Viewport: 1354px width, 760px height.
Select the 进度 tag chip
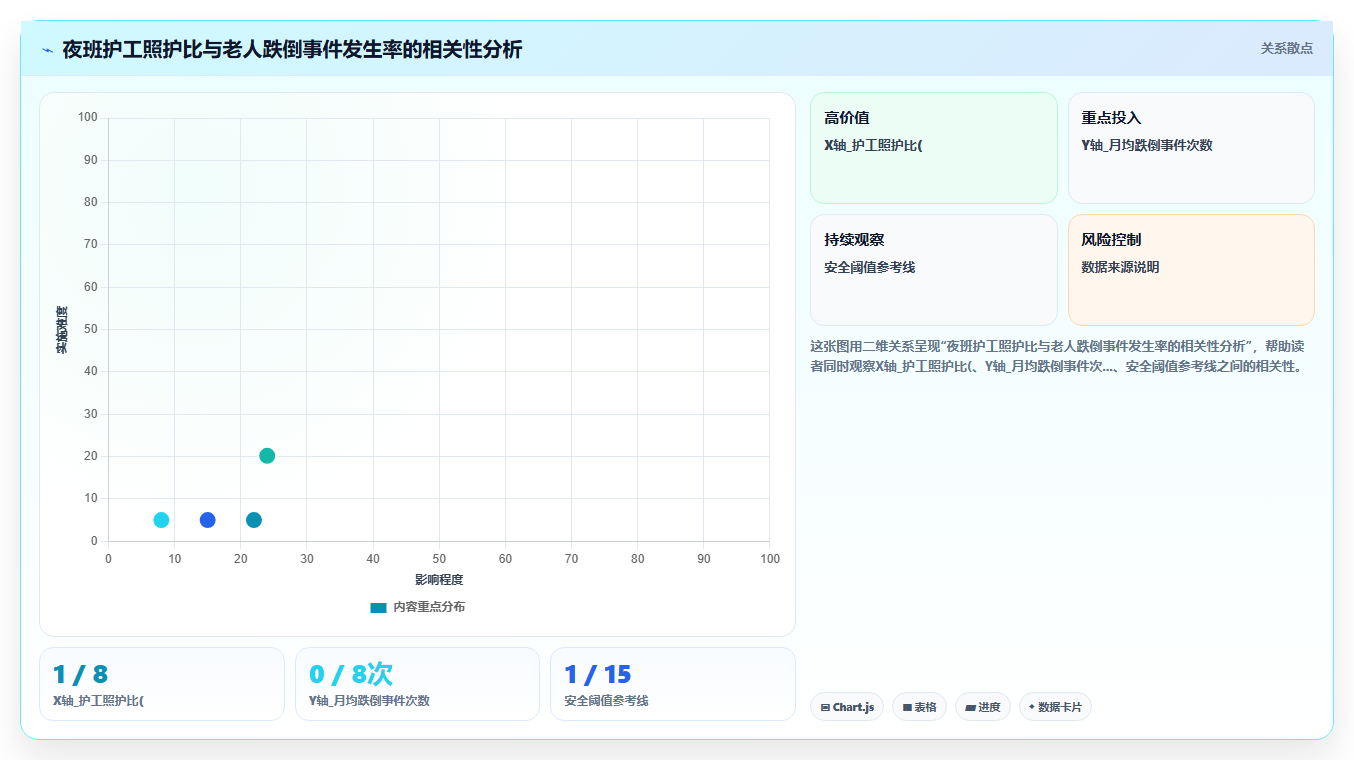click(x=983, y=707)
